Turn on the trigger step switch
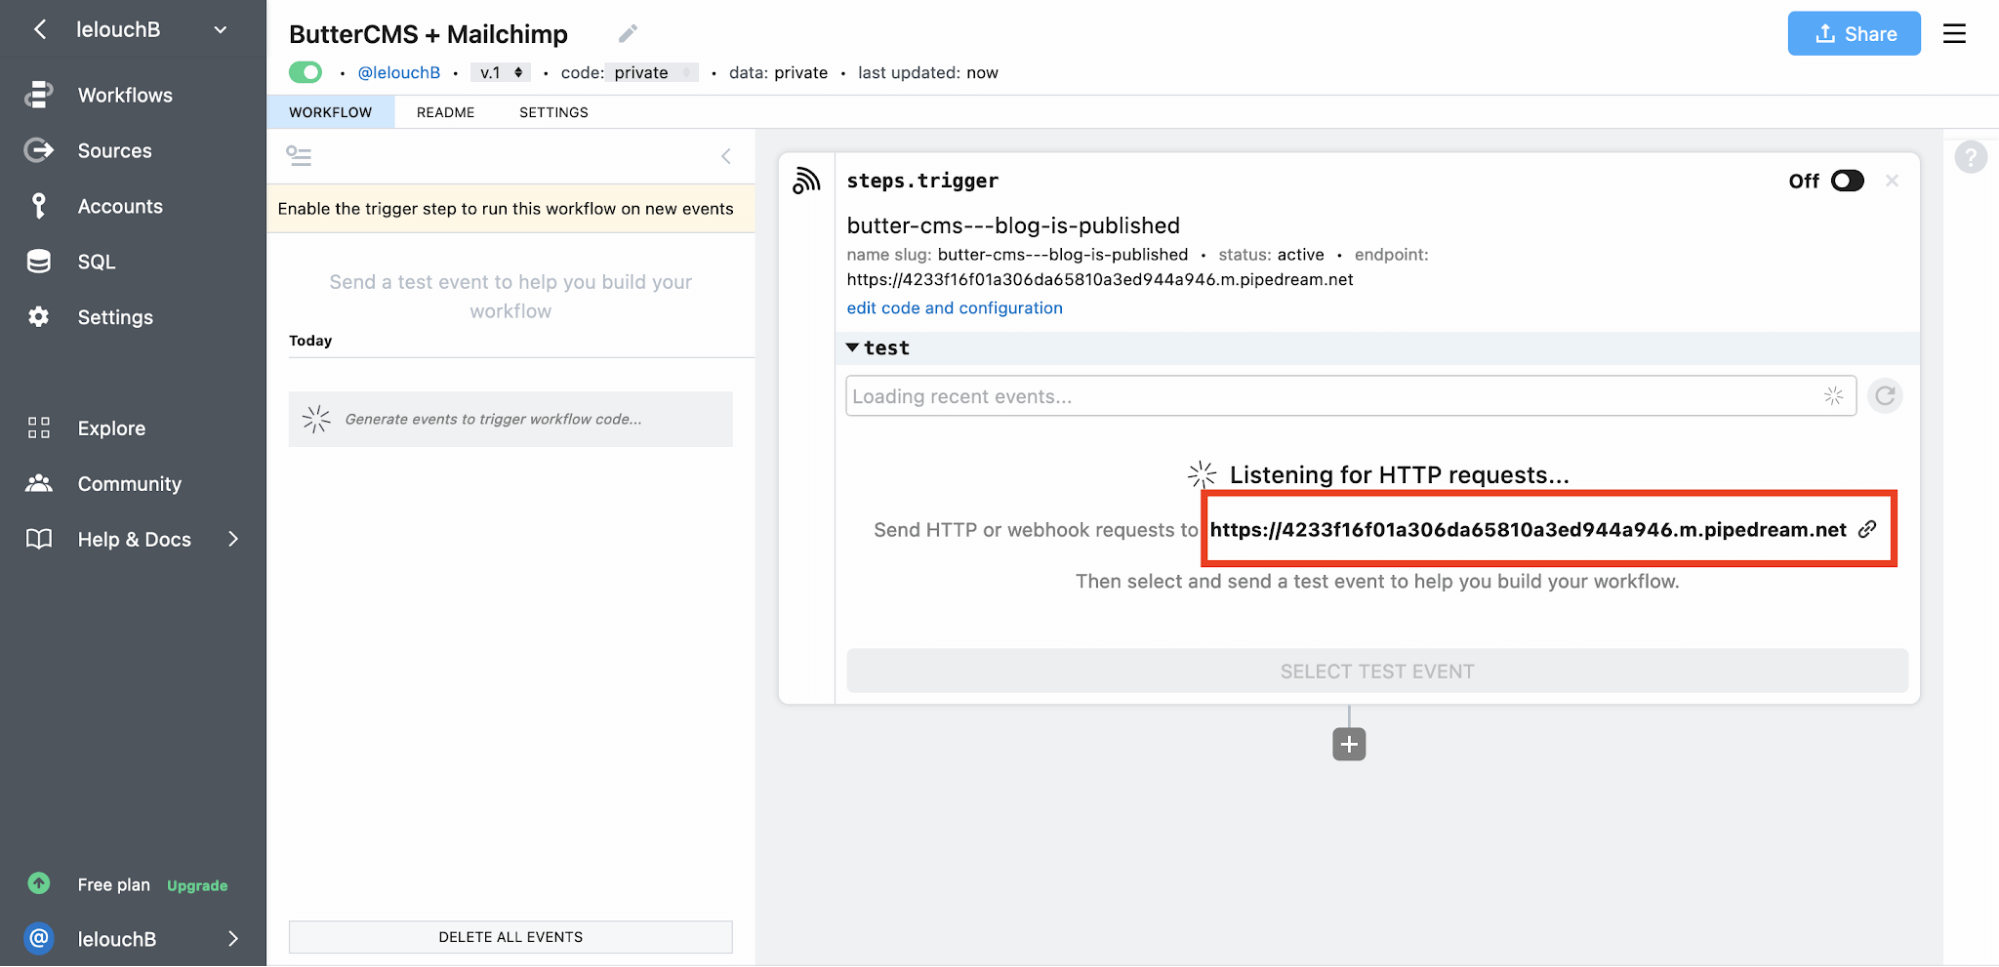Image resolution: width=1999 pixels, height=967 pixels. coord(1846,181)
